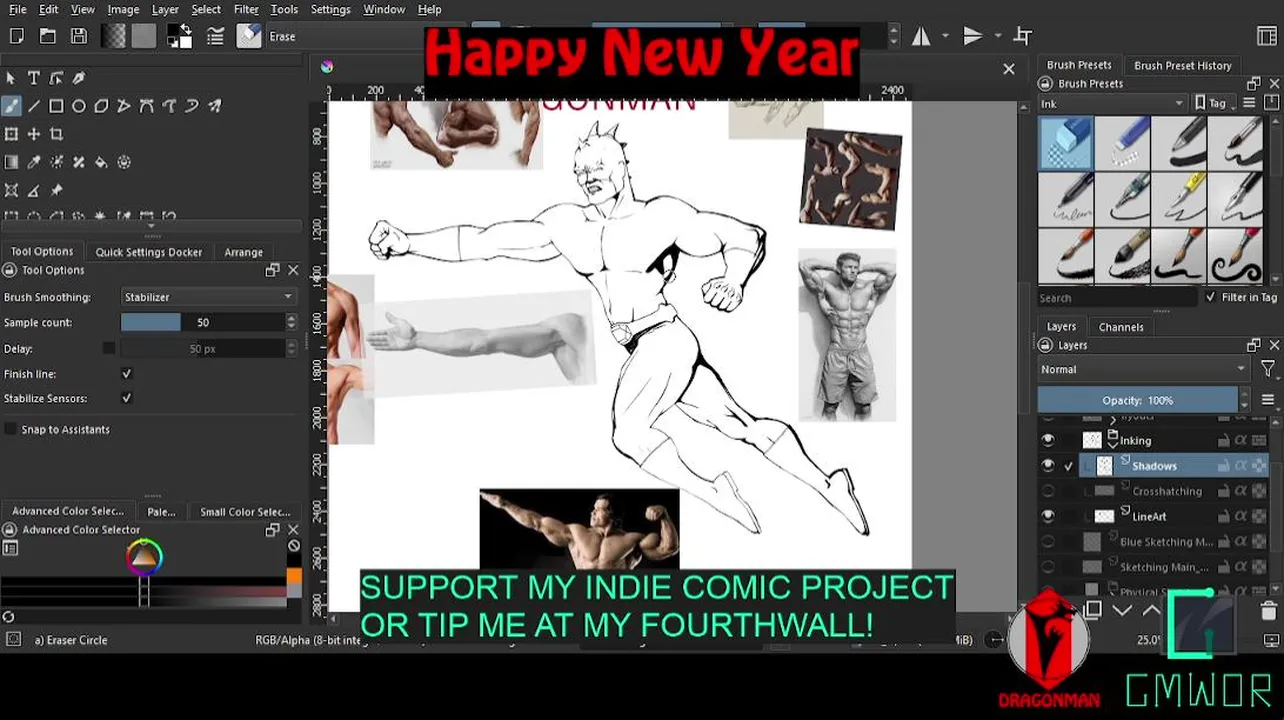Select the Color Sampler eyedropper tool
This screenshot has height=720, width=1284.
coord(33,162)
